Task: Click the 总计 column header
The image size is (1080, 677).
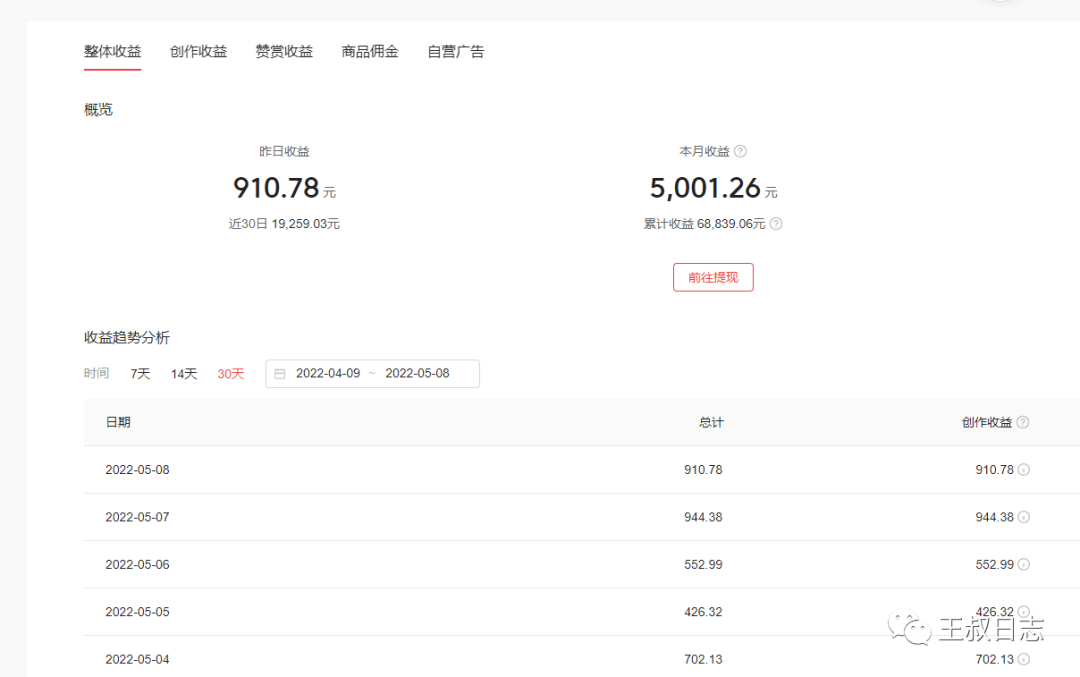Action: click(x=711, y=422)
